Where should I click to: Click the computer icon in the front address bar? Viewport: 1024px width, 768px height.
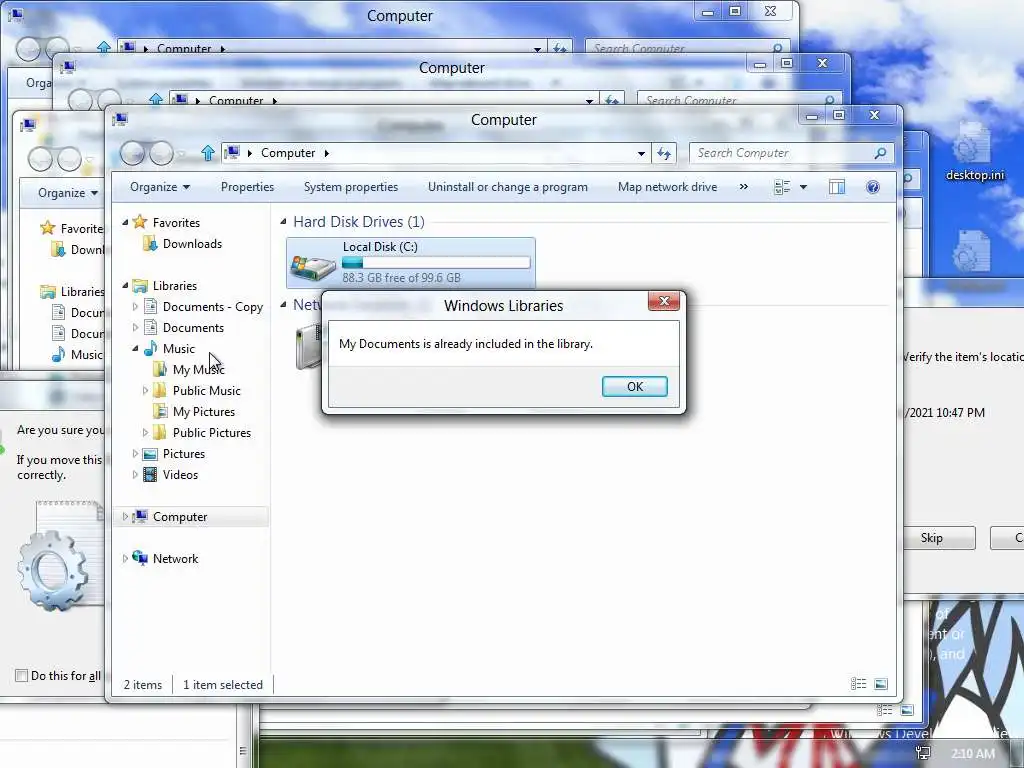232,153
